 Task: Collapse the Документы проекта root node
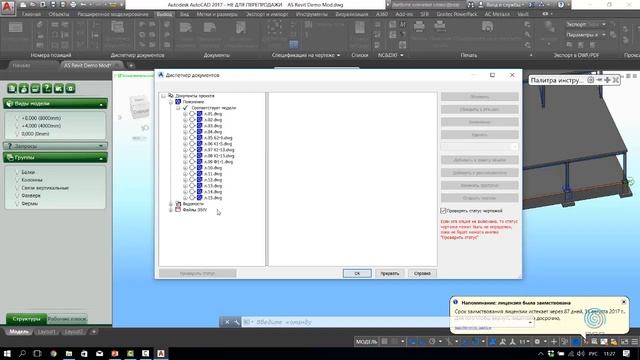tap(164, 96)
